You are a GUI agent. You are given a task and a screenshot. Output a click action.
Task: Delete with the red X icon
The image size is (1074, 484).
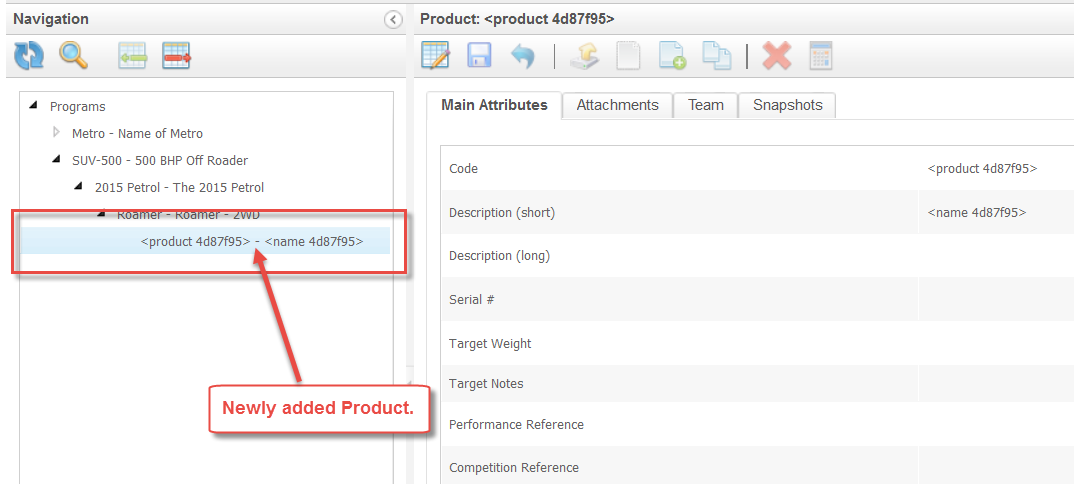click(x=776, y=56)
